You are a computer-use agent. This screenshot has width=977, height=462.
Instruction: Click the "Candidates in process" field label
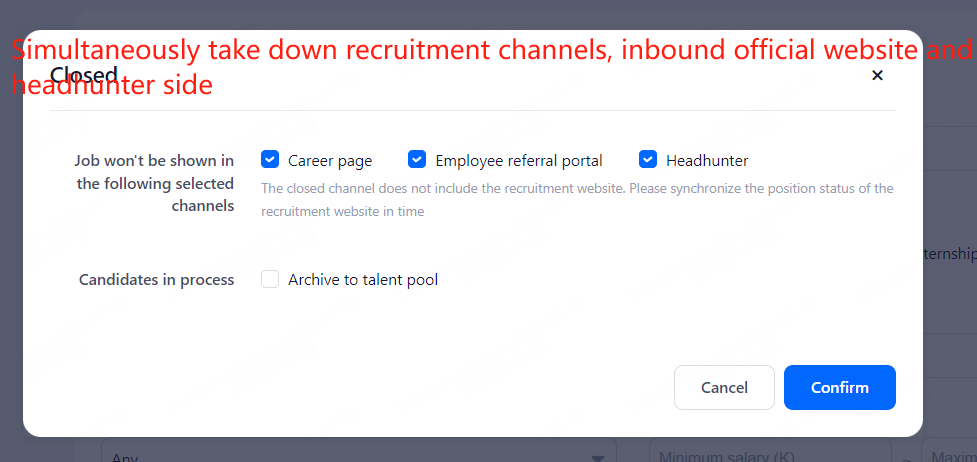[157, 280]
